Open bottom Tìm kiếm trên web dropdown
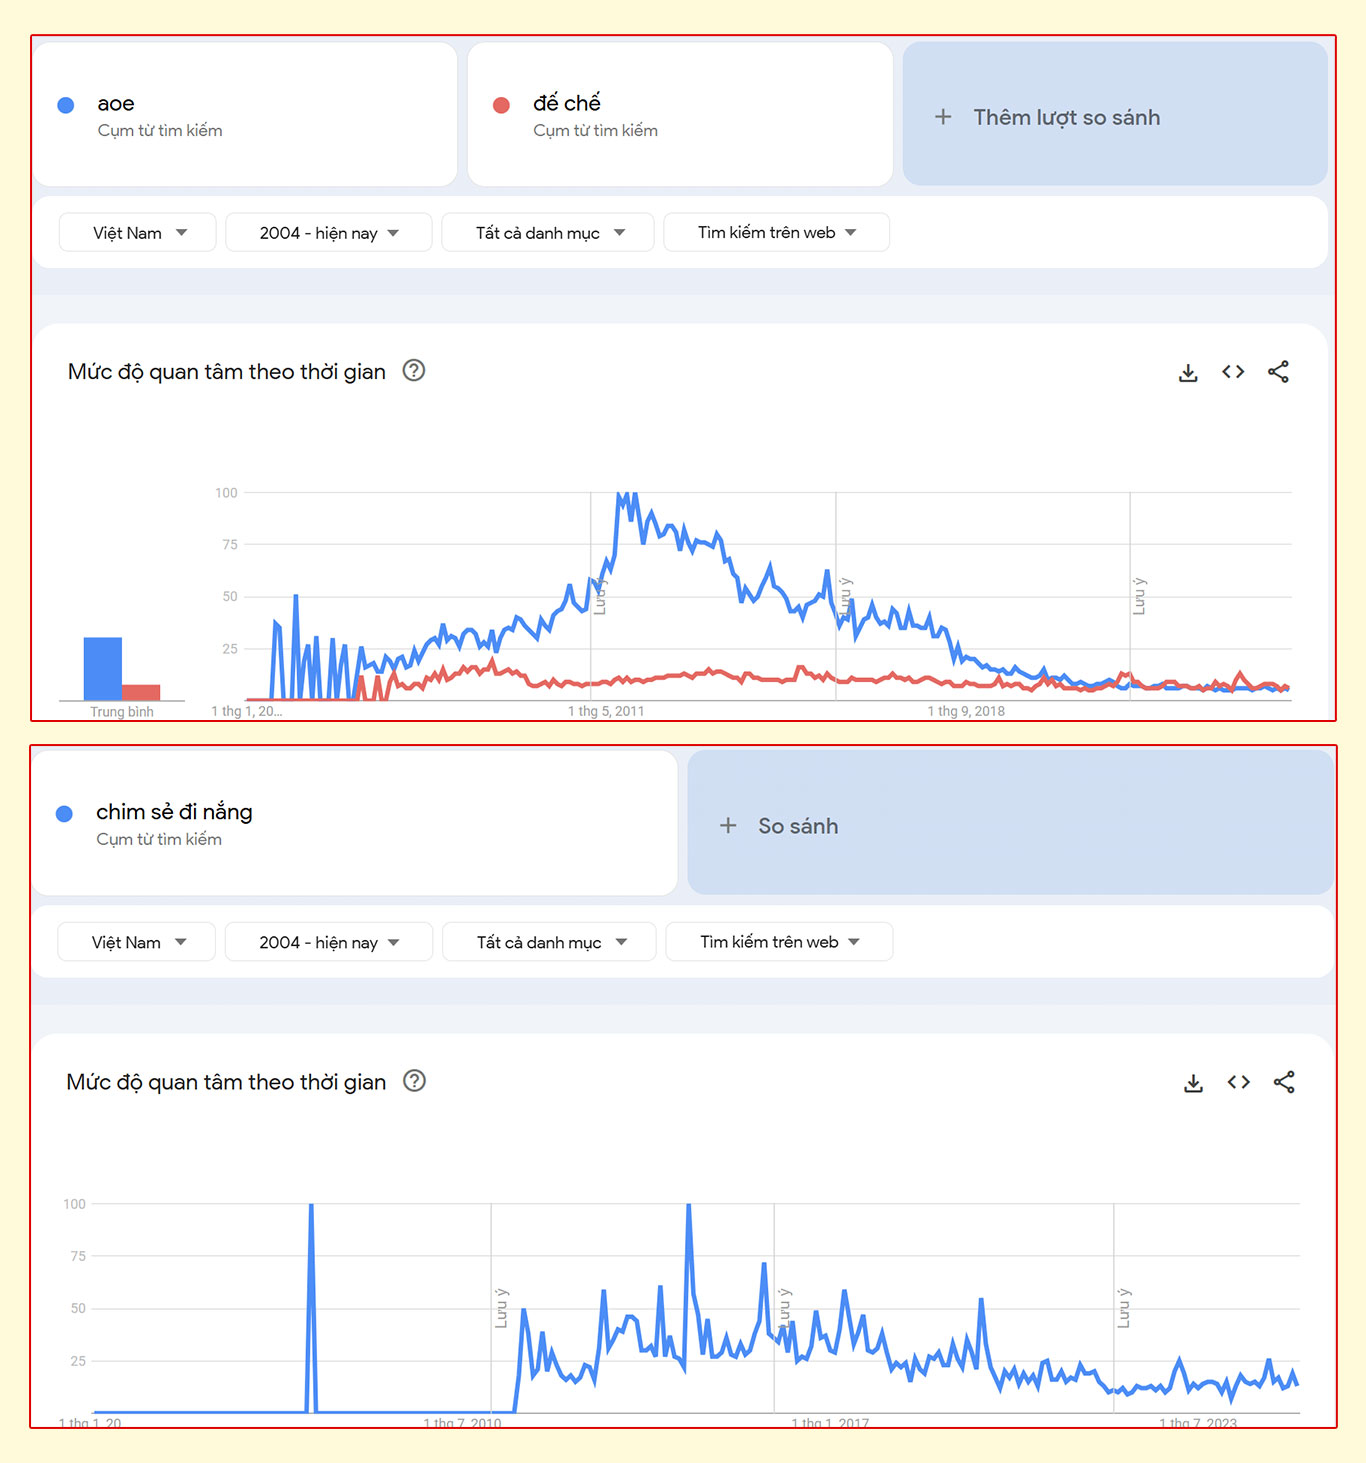The width and height of the screenshot is (1366, 1463). (778, 942)
